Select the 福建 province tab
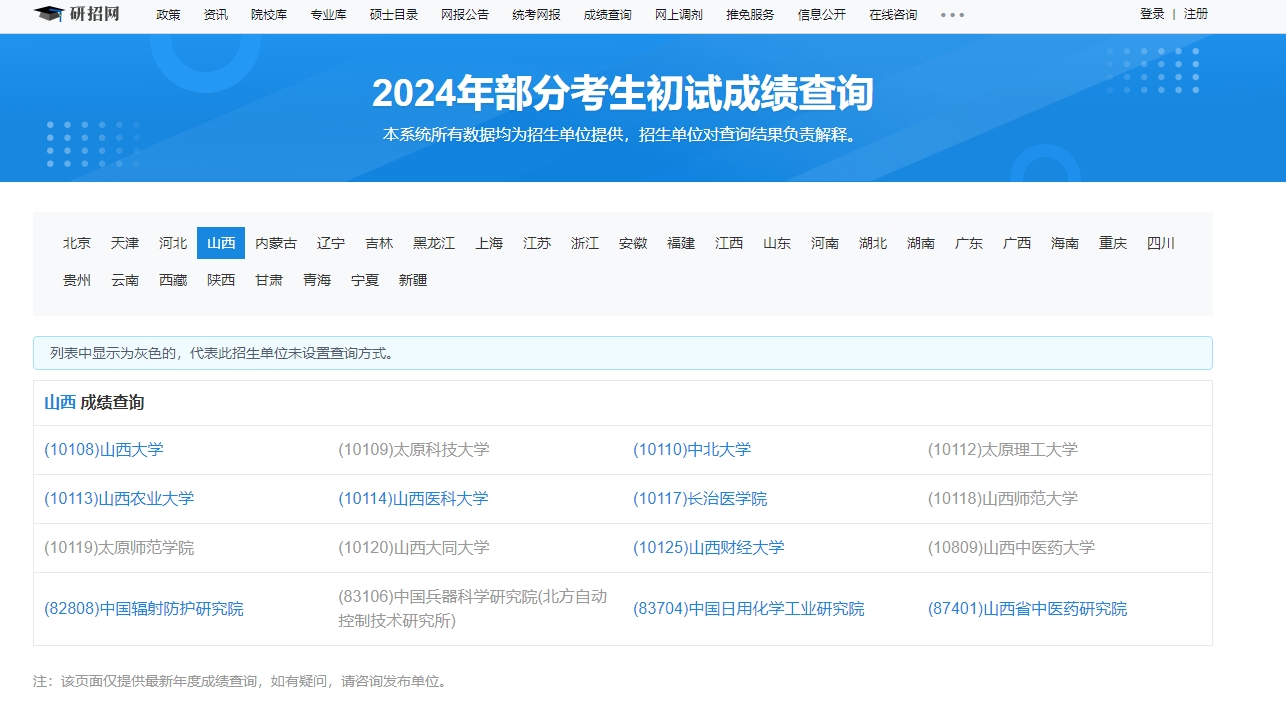Image resolution: width=1286 pixels, height=725 pixels. 681,243
